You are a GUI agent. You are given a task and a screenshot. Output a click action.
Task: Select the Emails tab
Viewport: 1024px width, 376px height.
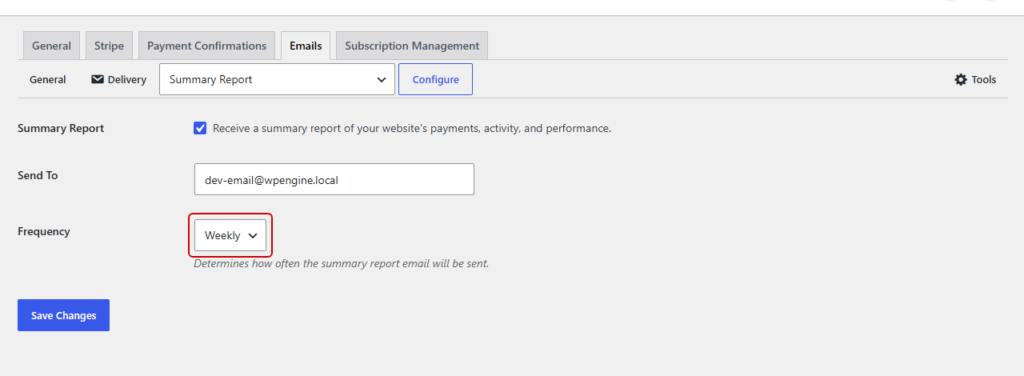[306, 46]
